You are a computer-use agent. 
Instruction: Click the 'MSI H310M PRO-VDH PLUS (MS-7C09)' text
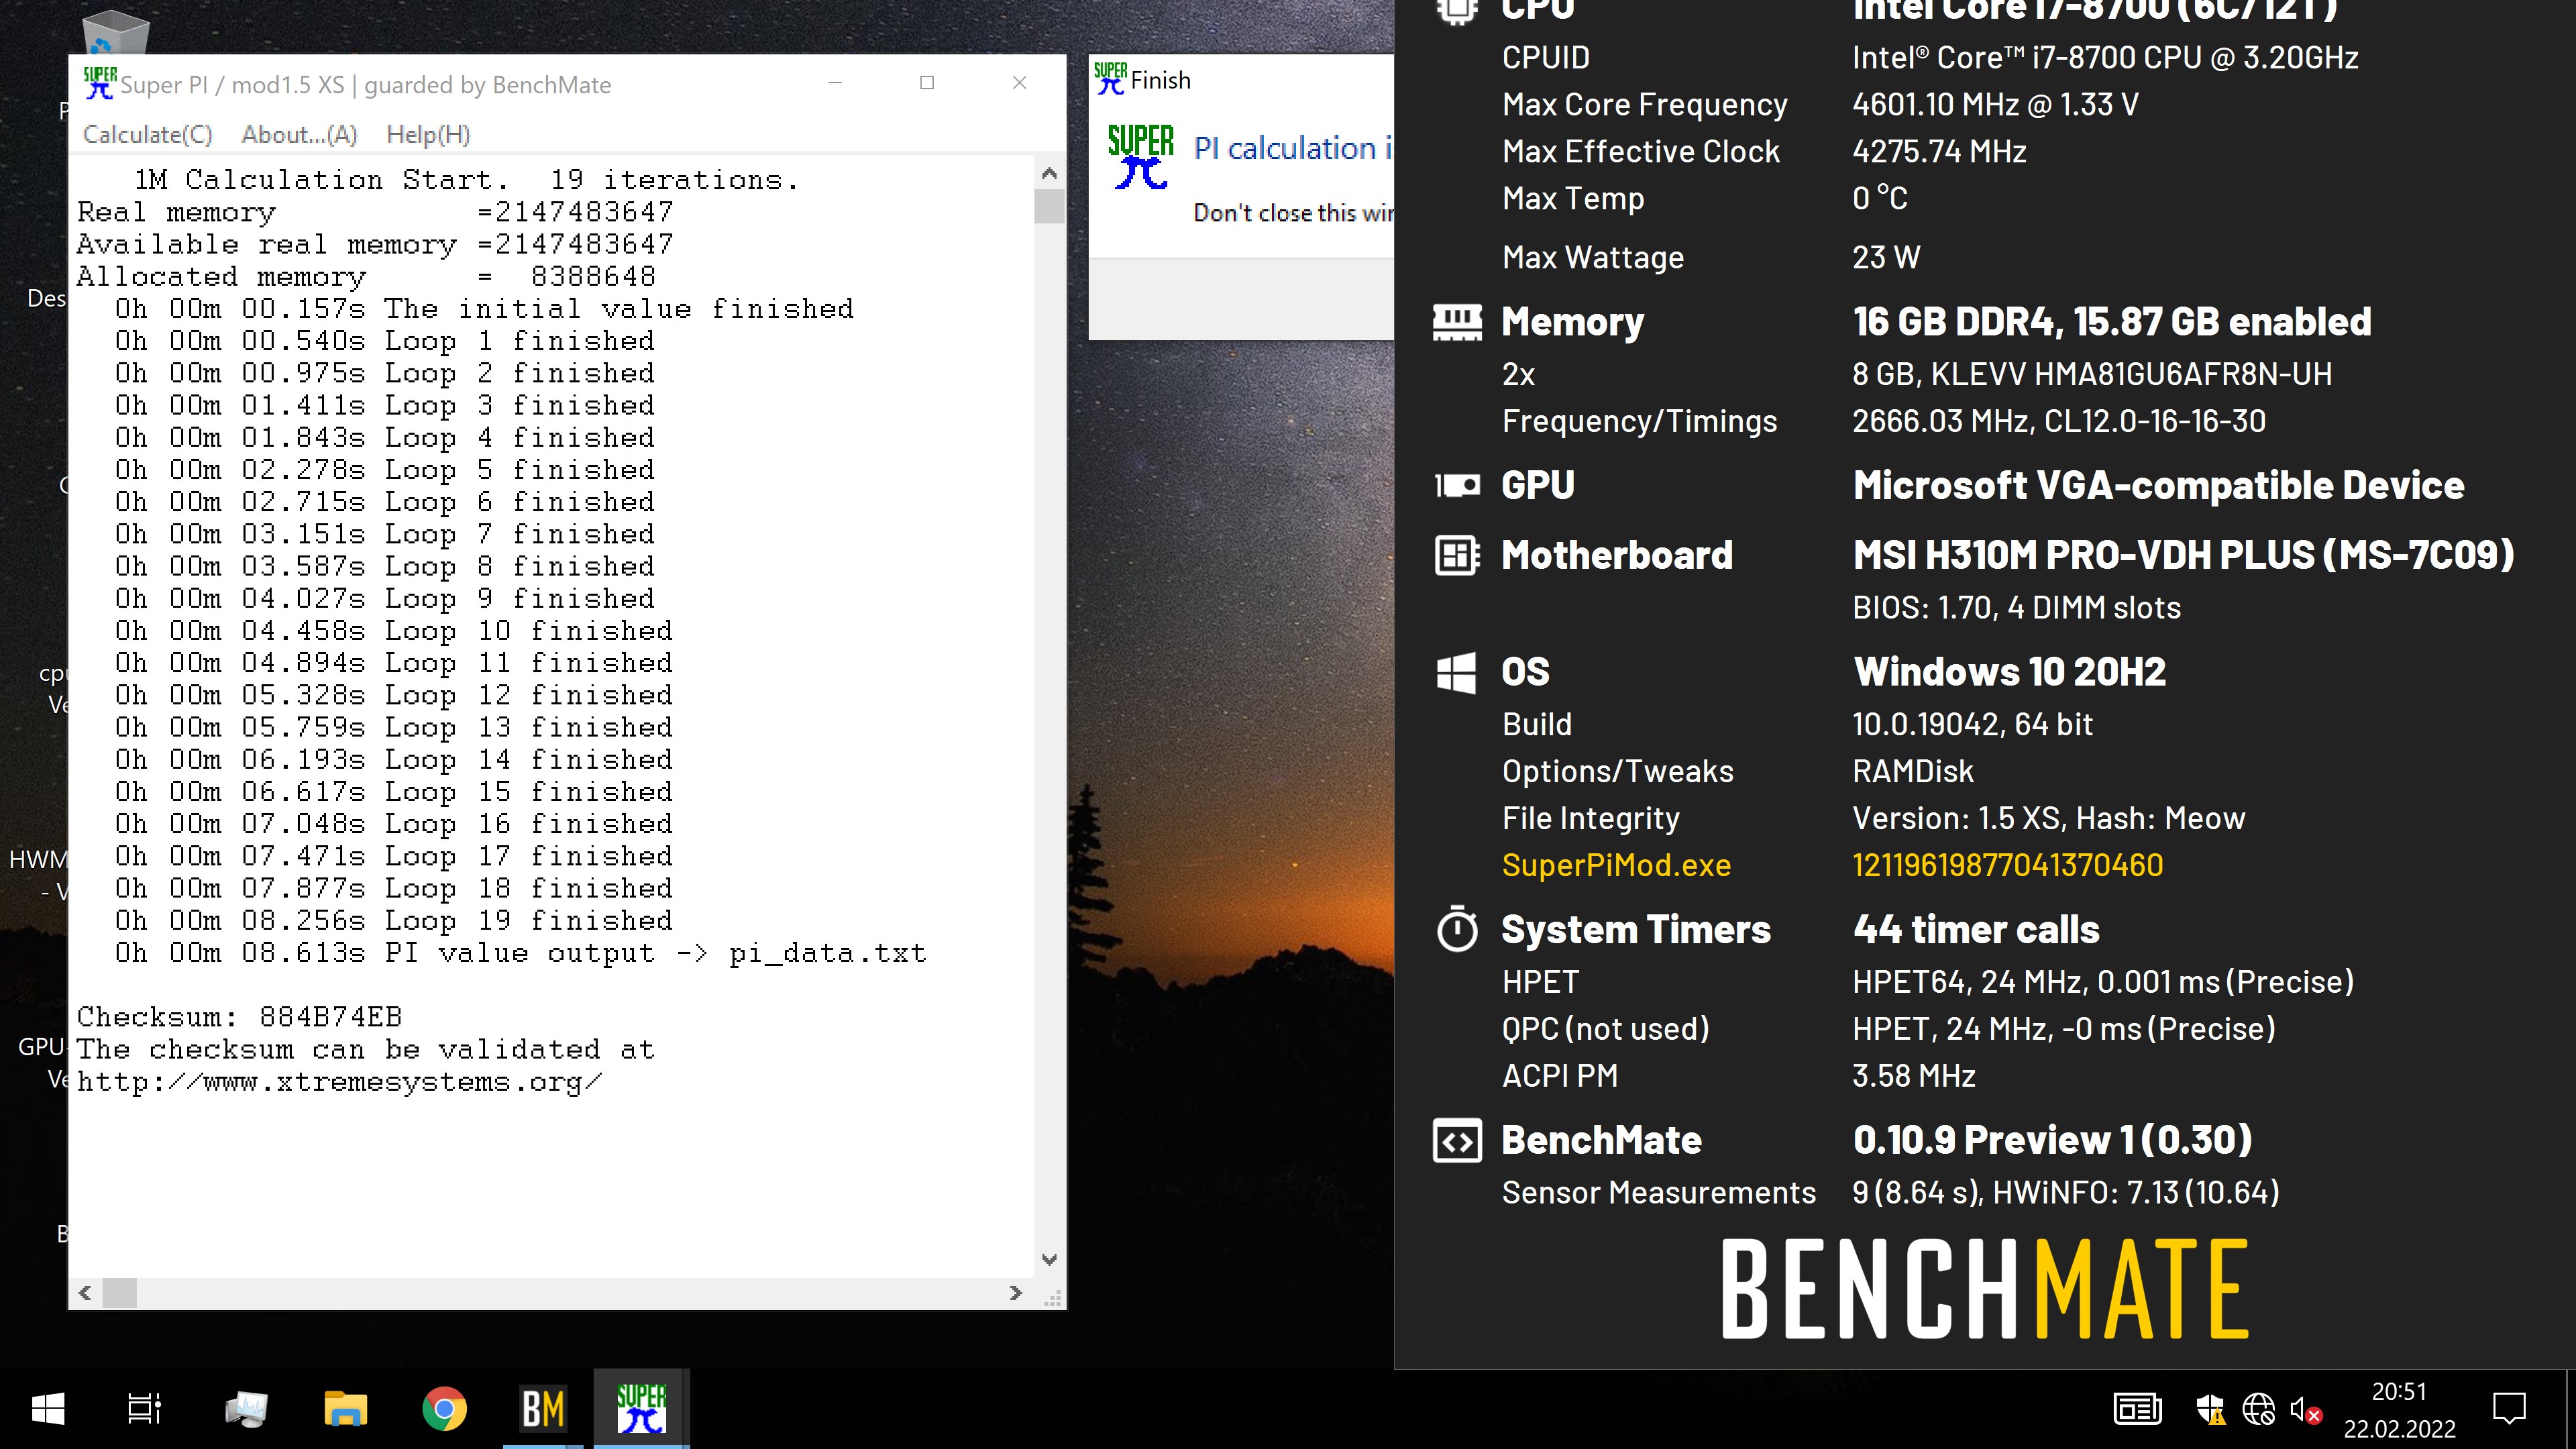click(2183, 555)
